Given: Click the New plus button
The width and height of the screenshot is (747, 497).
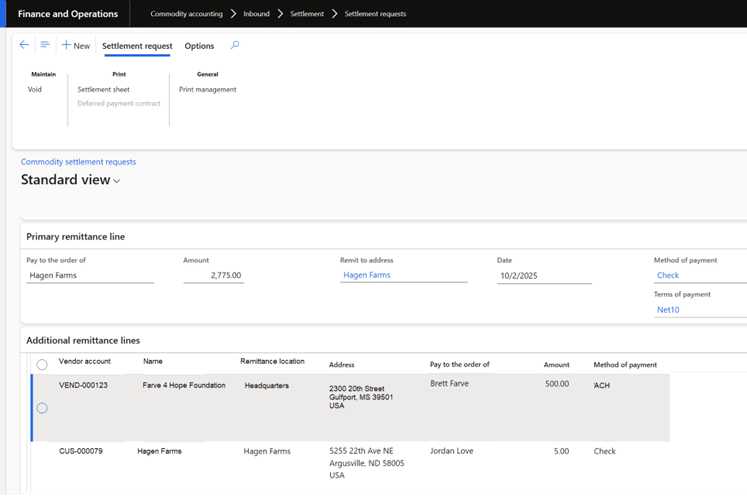Looking at the screenshot, I should pos(76,46).
